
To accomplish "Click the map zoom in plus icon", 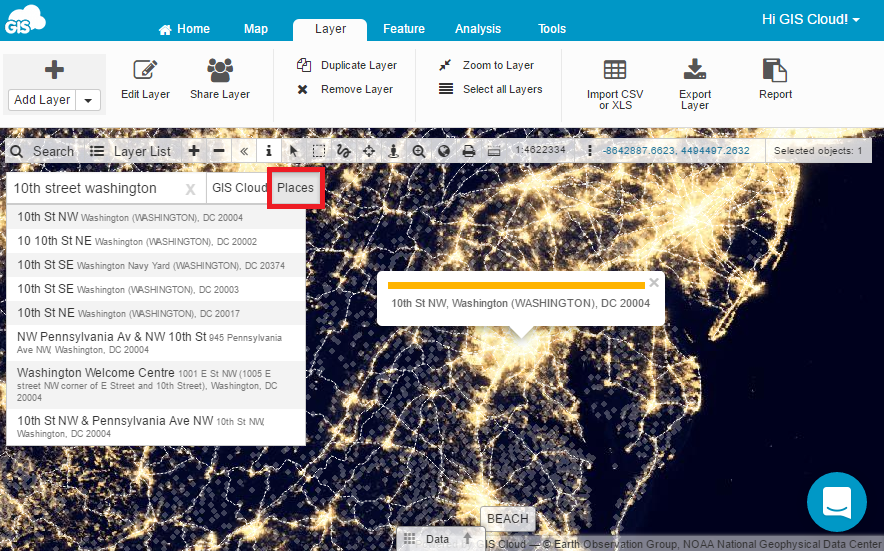I will click(194, 151).
